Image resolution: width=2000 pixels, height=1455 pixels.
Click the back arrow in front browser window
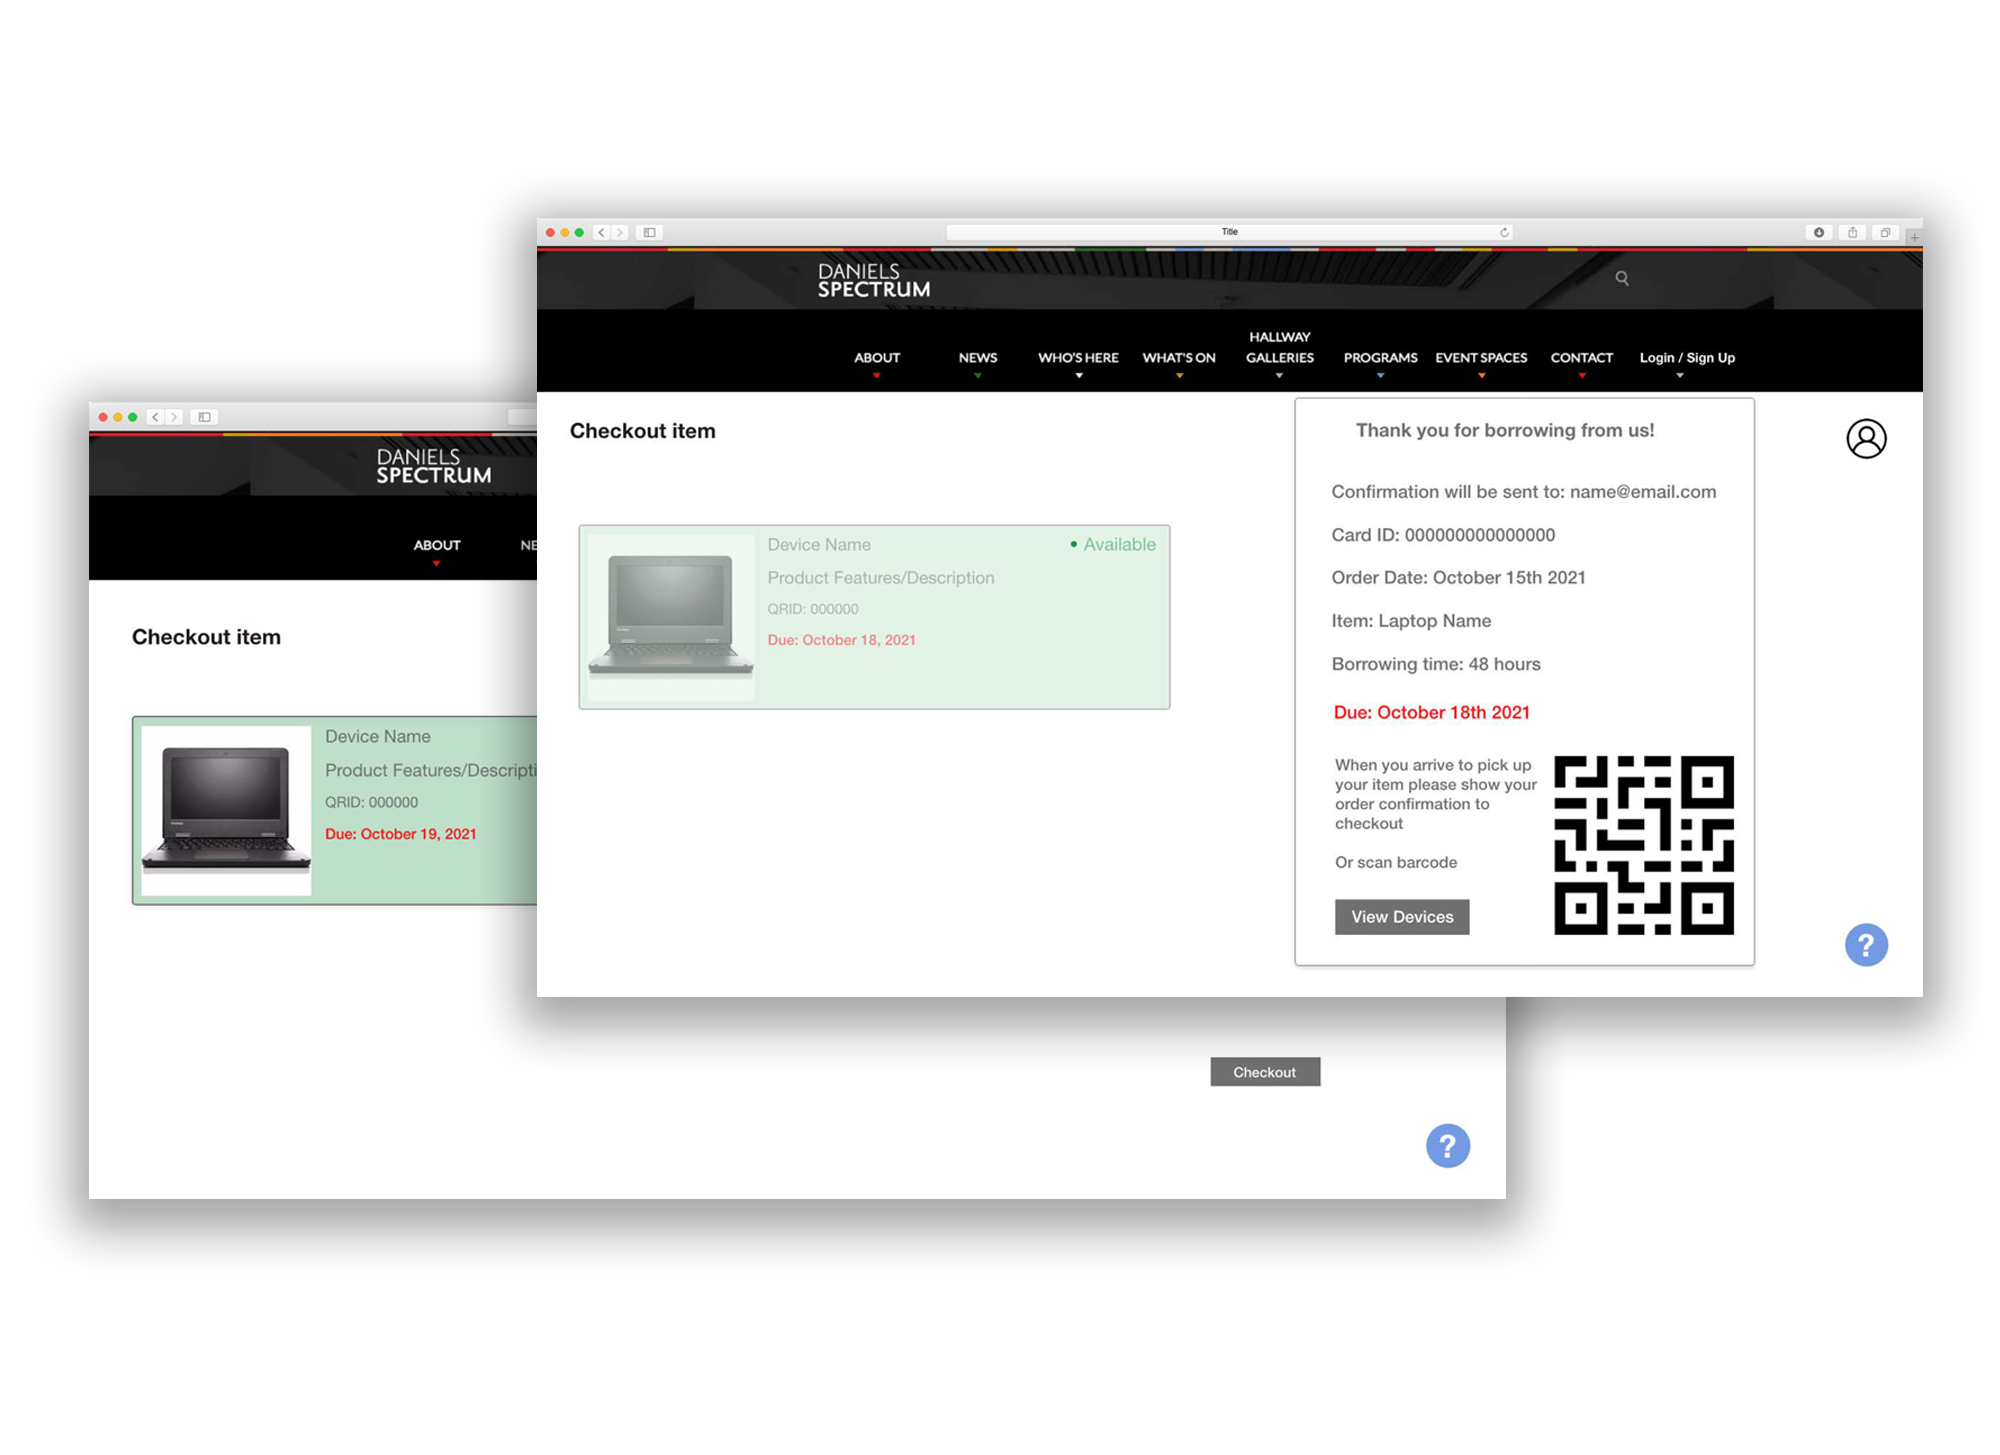(601, 232)
